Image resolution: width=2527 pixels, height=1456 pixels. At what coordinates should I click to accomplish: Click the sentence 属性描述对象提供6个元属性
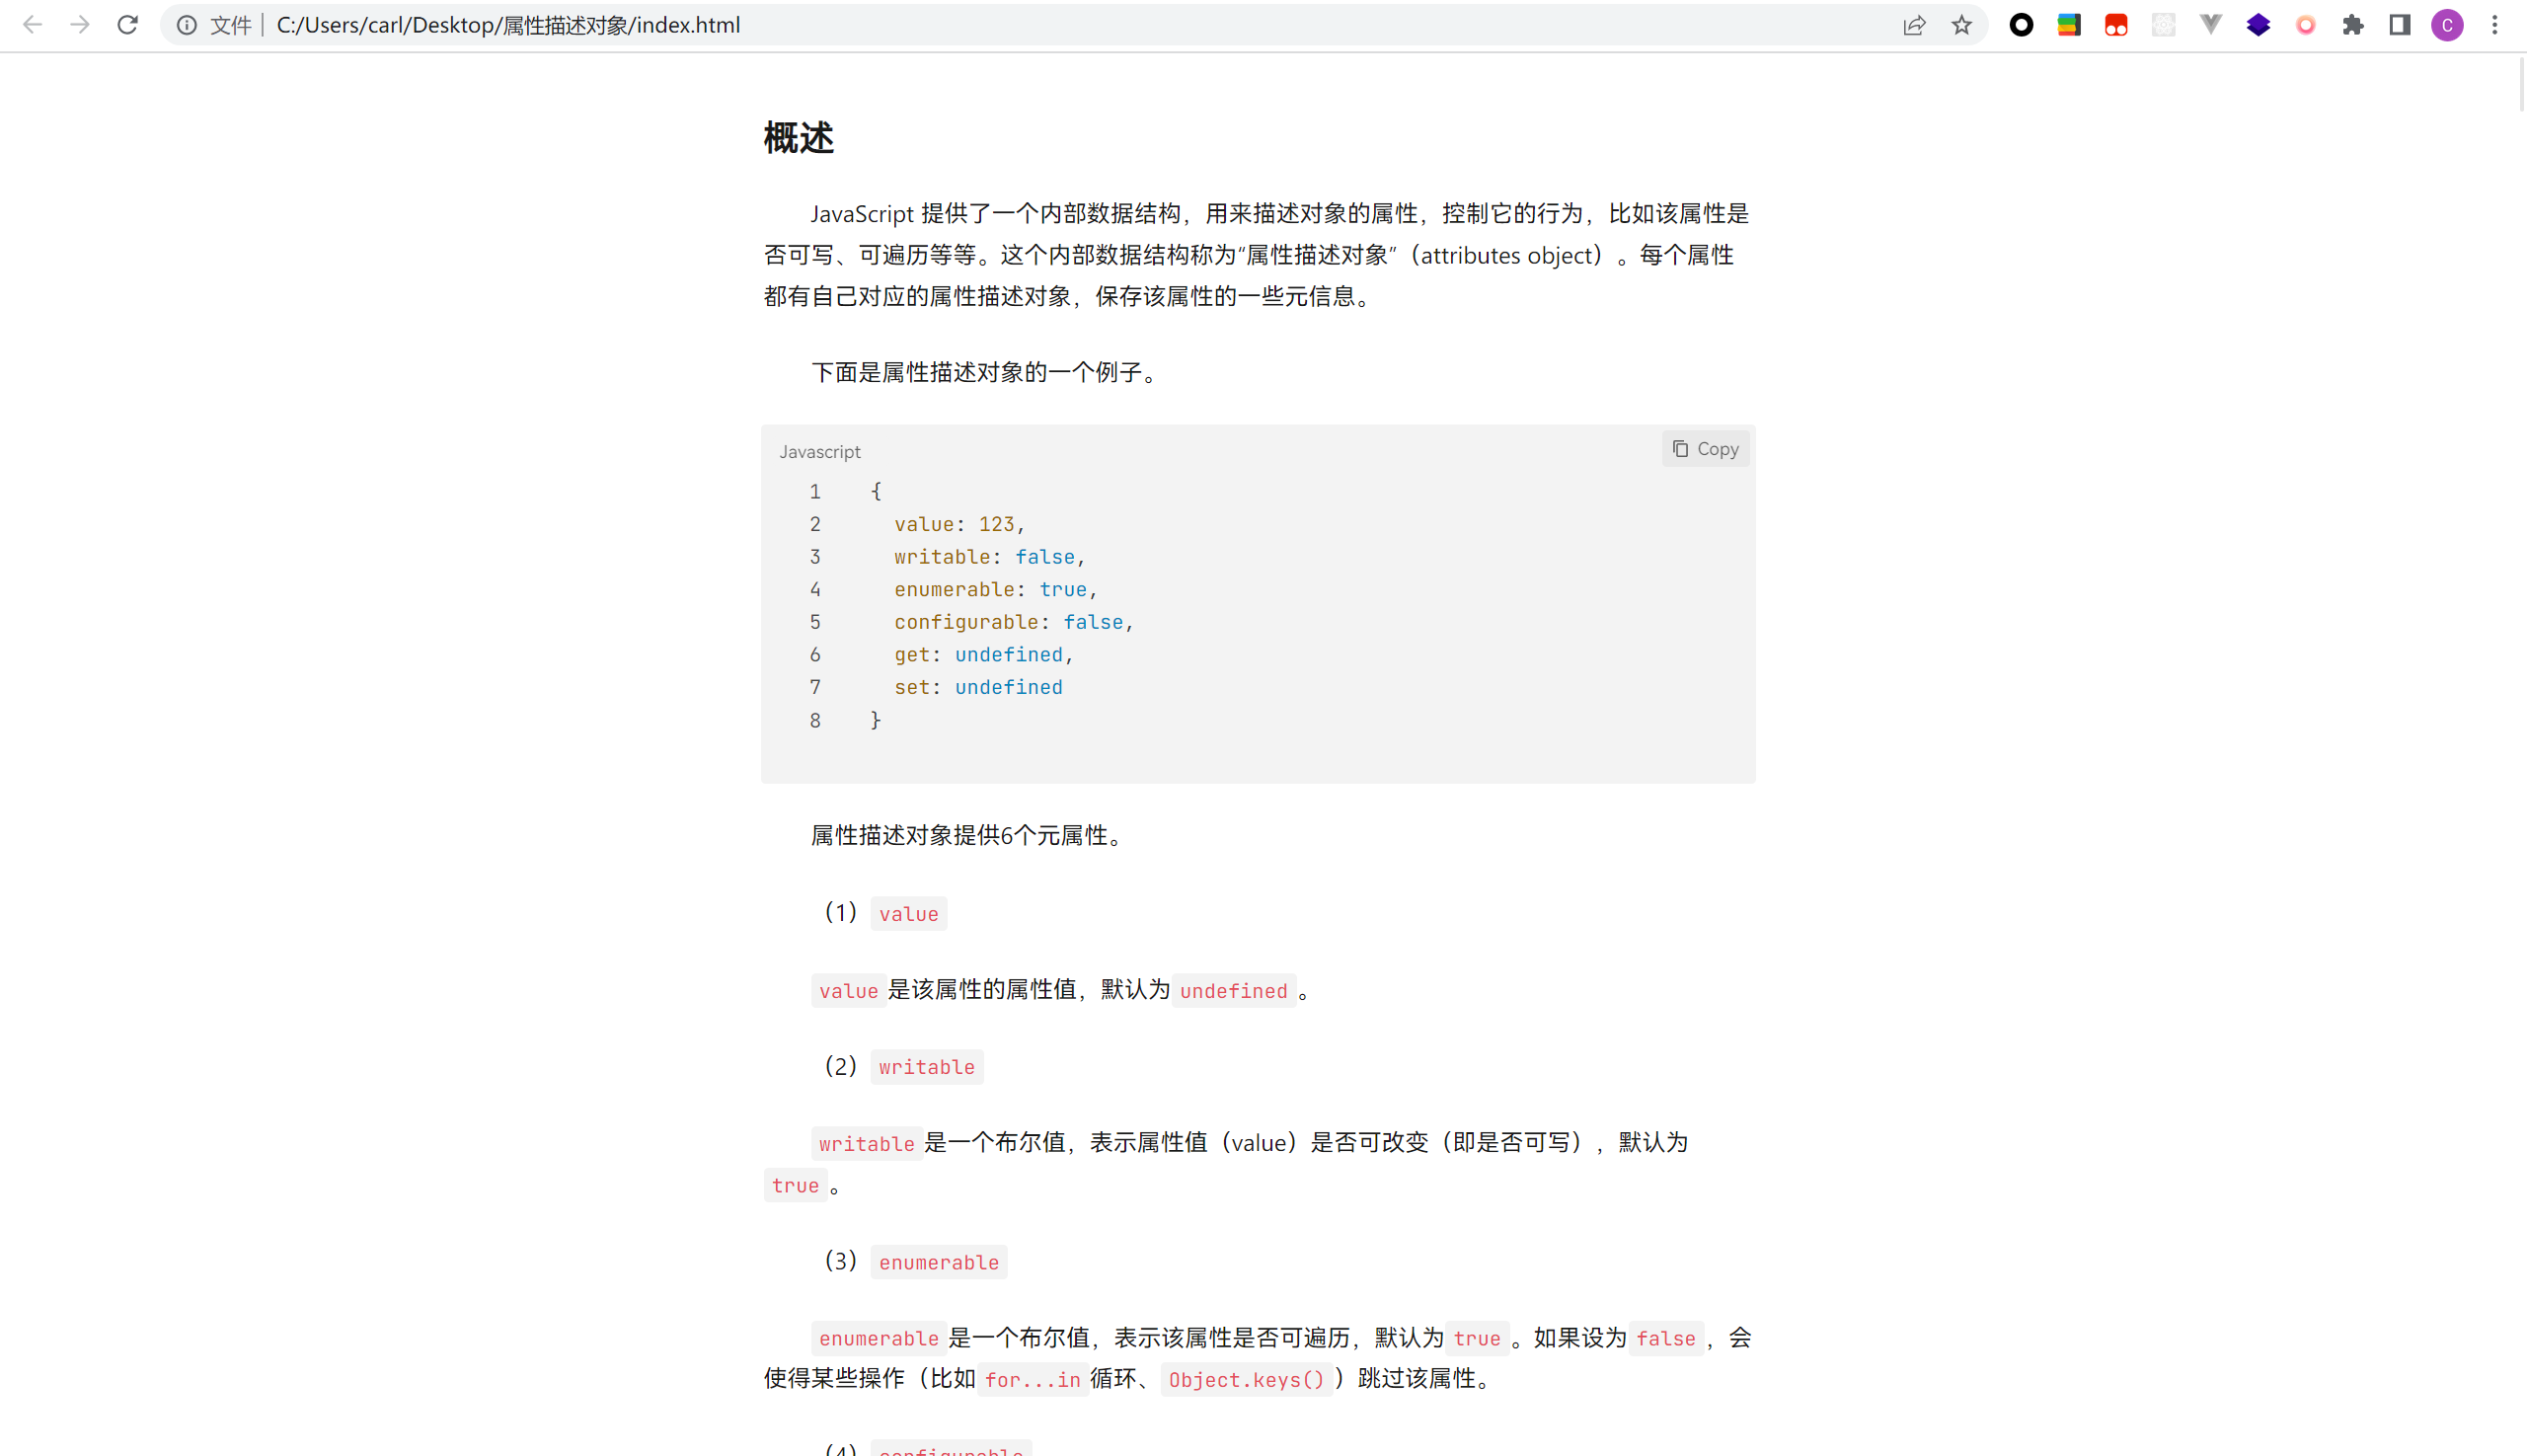967,836
